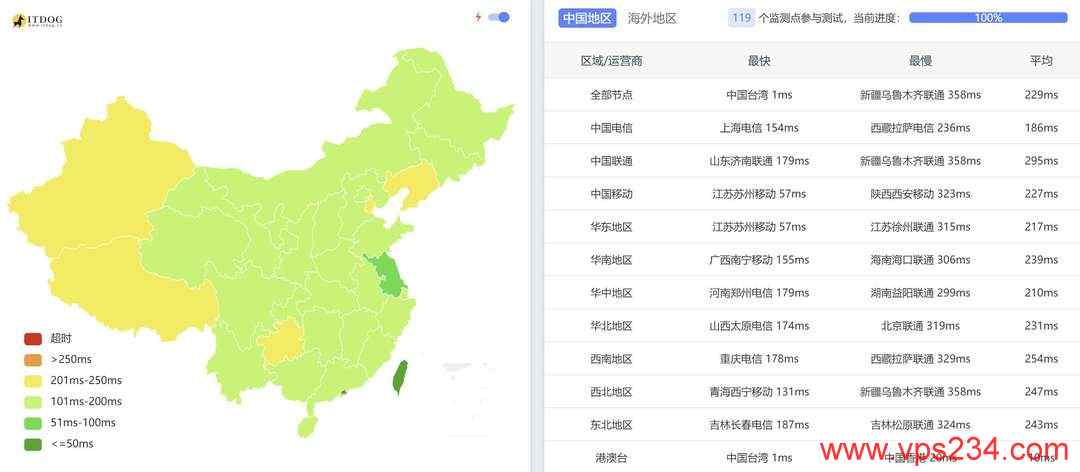
Task: Toggle the 101ms-200ms legend swatch
Action: [33, 402]
